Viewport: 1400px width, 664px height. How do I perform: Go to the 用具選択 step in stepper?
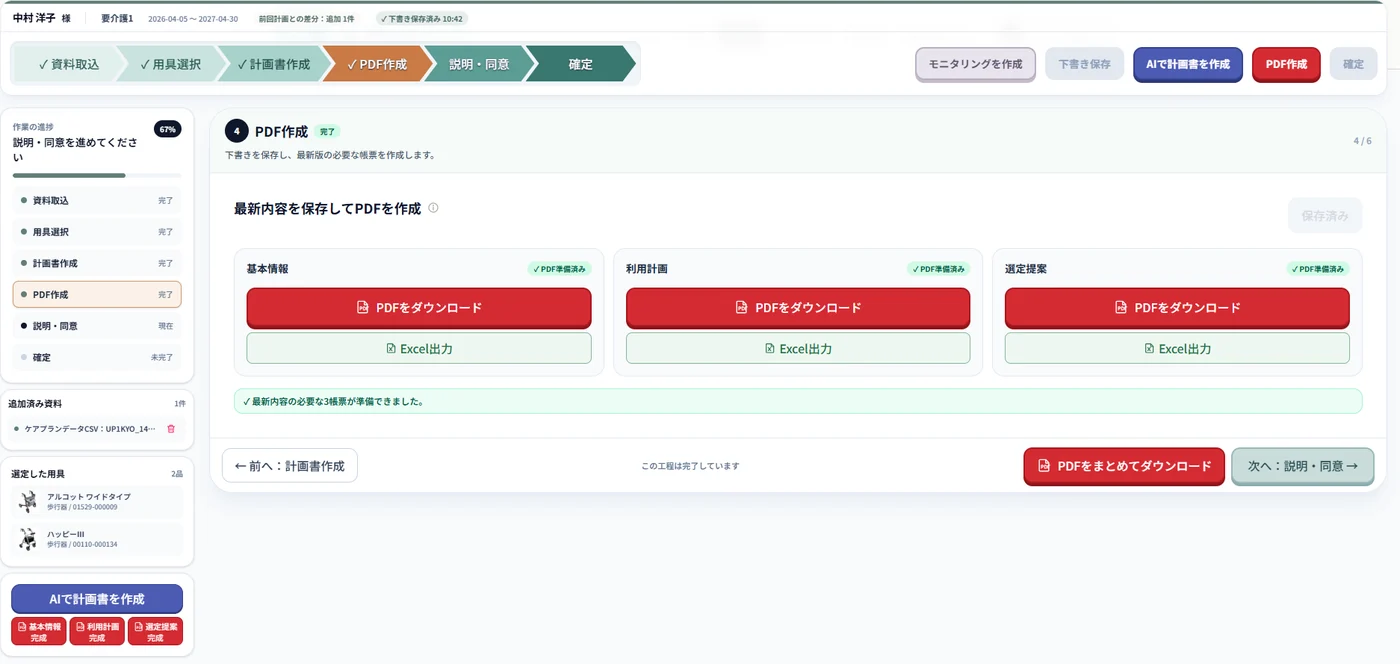(170, 64)
